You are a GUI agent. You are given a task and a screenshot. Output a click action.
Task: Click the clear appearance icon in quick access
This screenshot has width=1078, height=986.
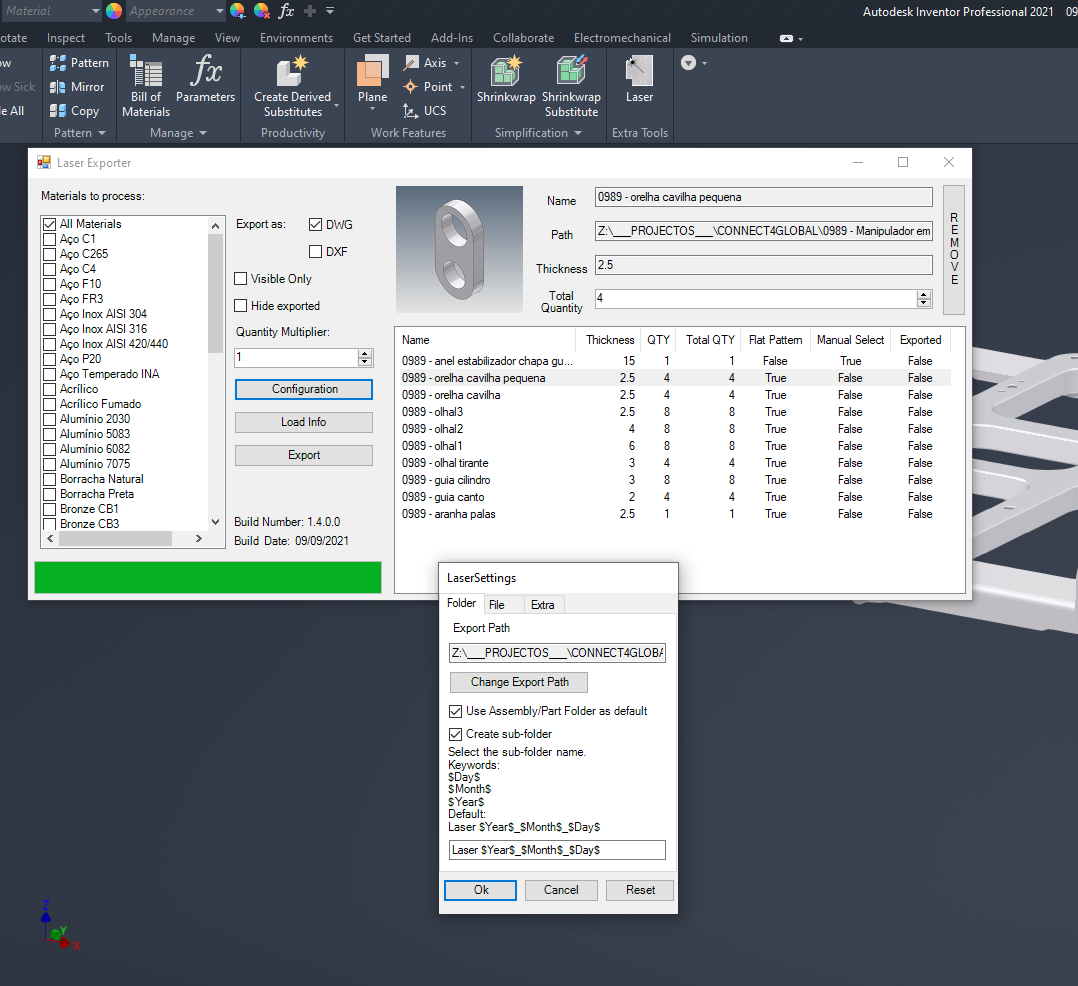tap(261, 10)
